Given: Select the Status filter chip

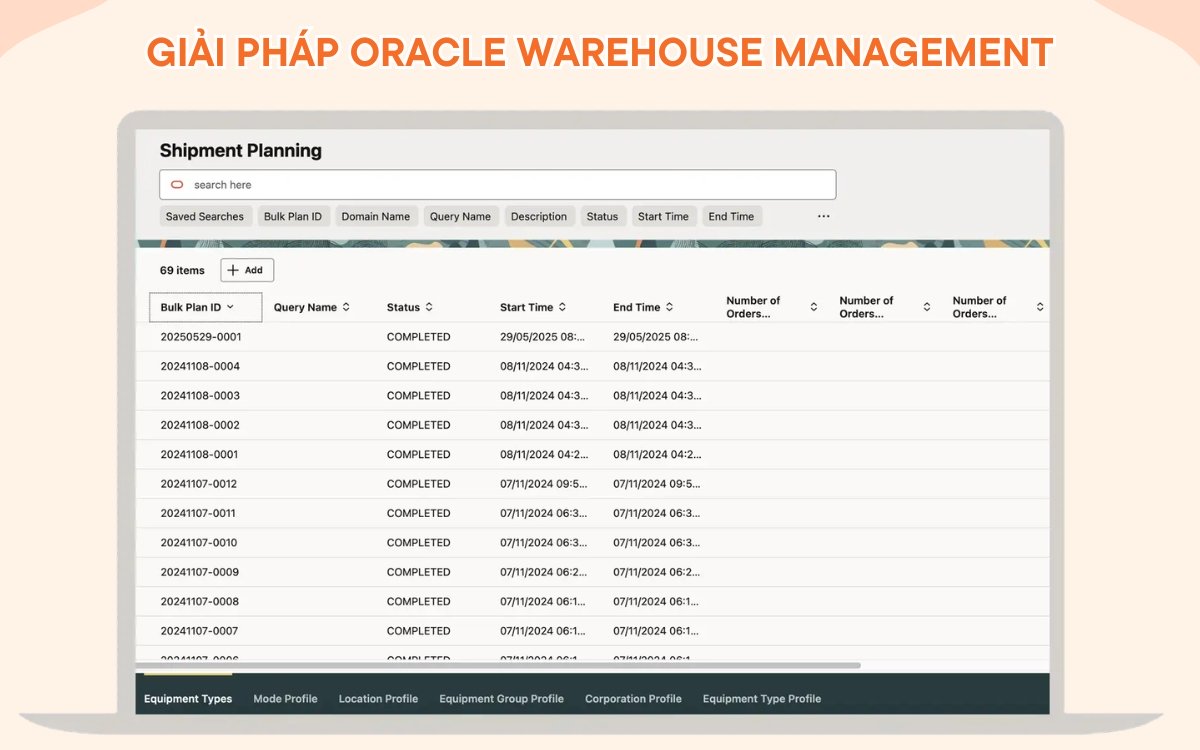Looking at the screenshot, I should (602, 216).
